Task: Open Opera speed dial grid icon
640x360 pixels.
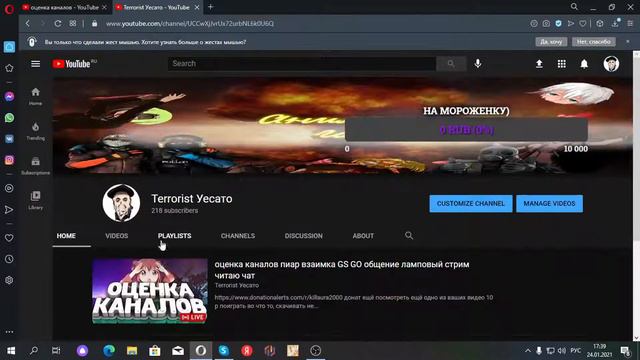Action: click(73, 23)
